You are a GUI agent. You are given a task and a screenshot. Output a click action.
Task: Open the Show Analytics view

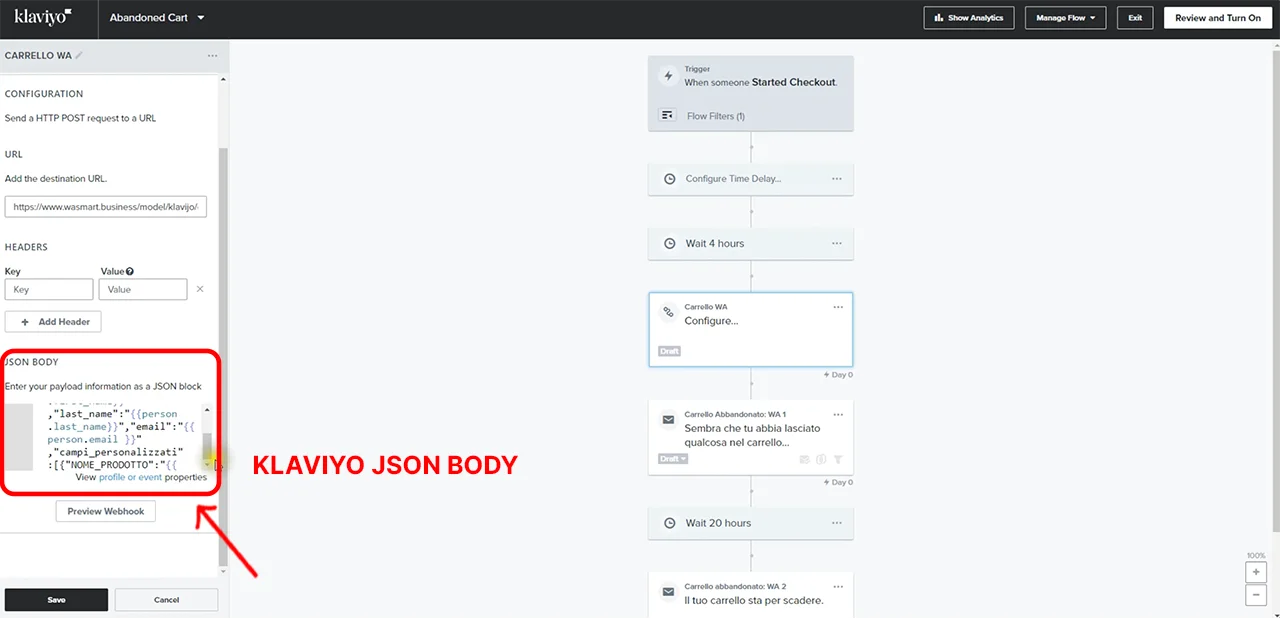969,18
